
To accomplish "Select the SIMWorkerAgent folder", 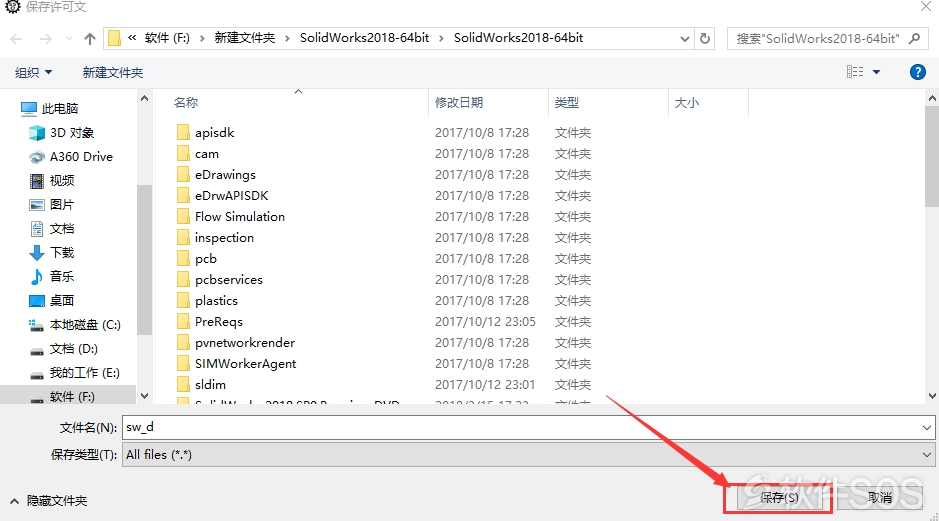I will click(237, 364).
